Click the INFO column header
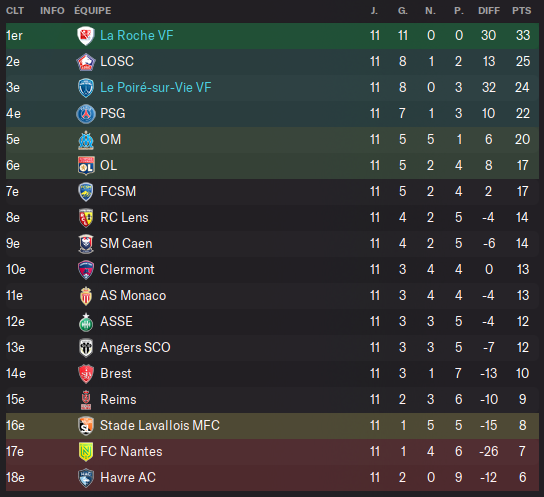 pos(52,11)
